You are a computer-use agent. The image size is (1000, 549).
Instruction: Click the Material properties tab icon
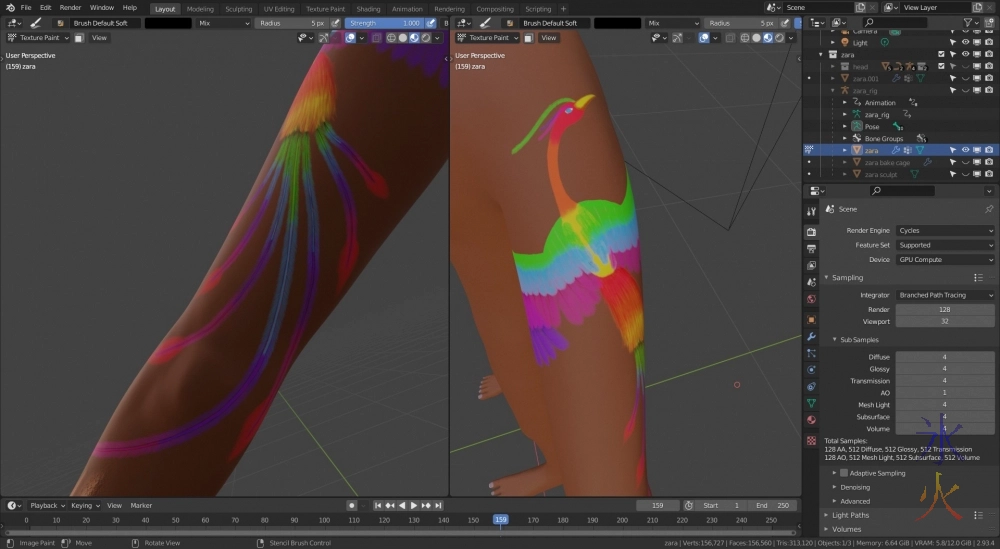coord(811,420)
